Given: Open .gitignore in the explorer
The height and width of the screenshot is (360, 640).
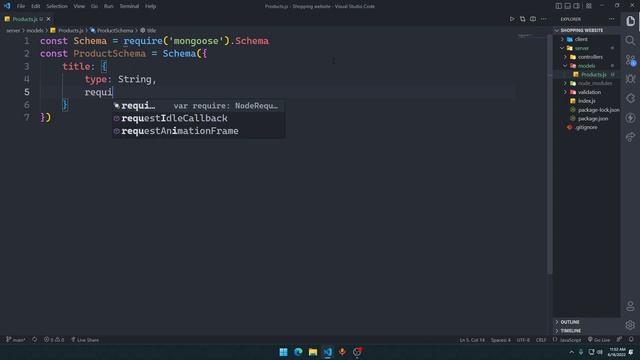Looking at the screenshot, I should pos(586,127).
